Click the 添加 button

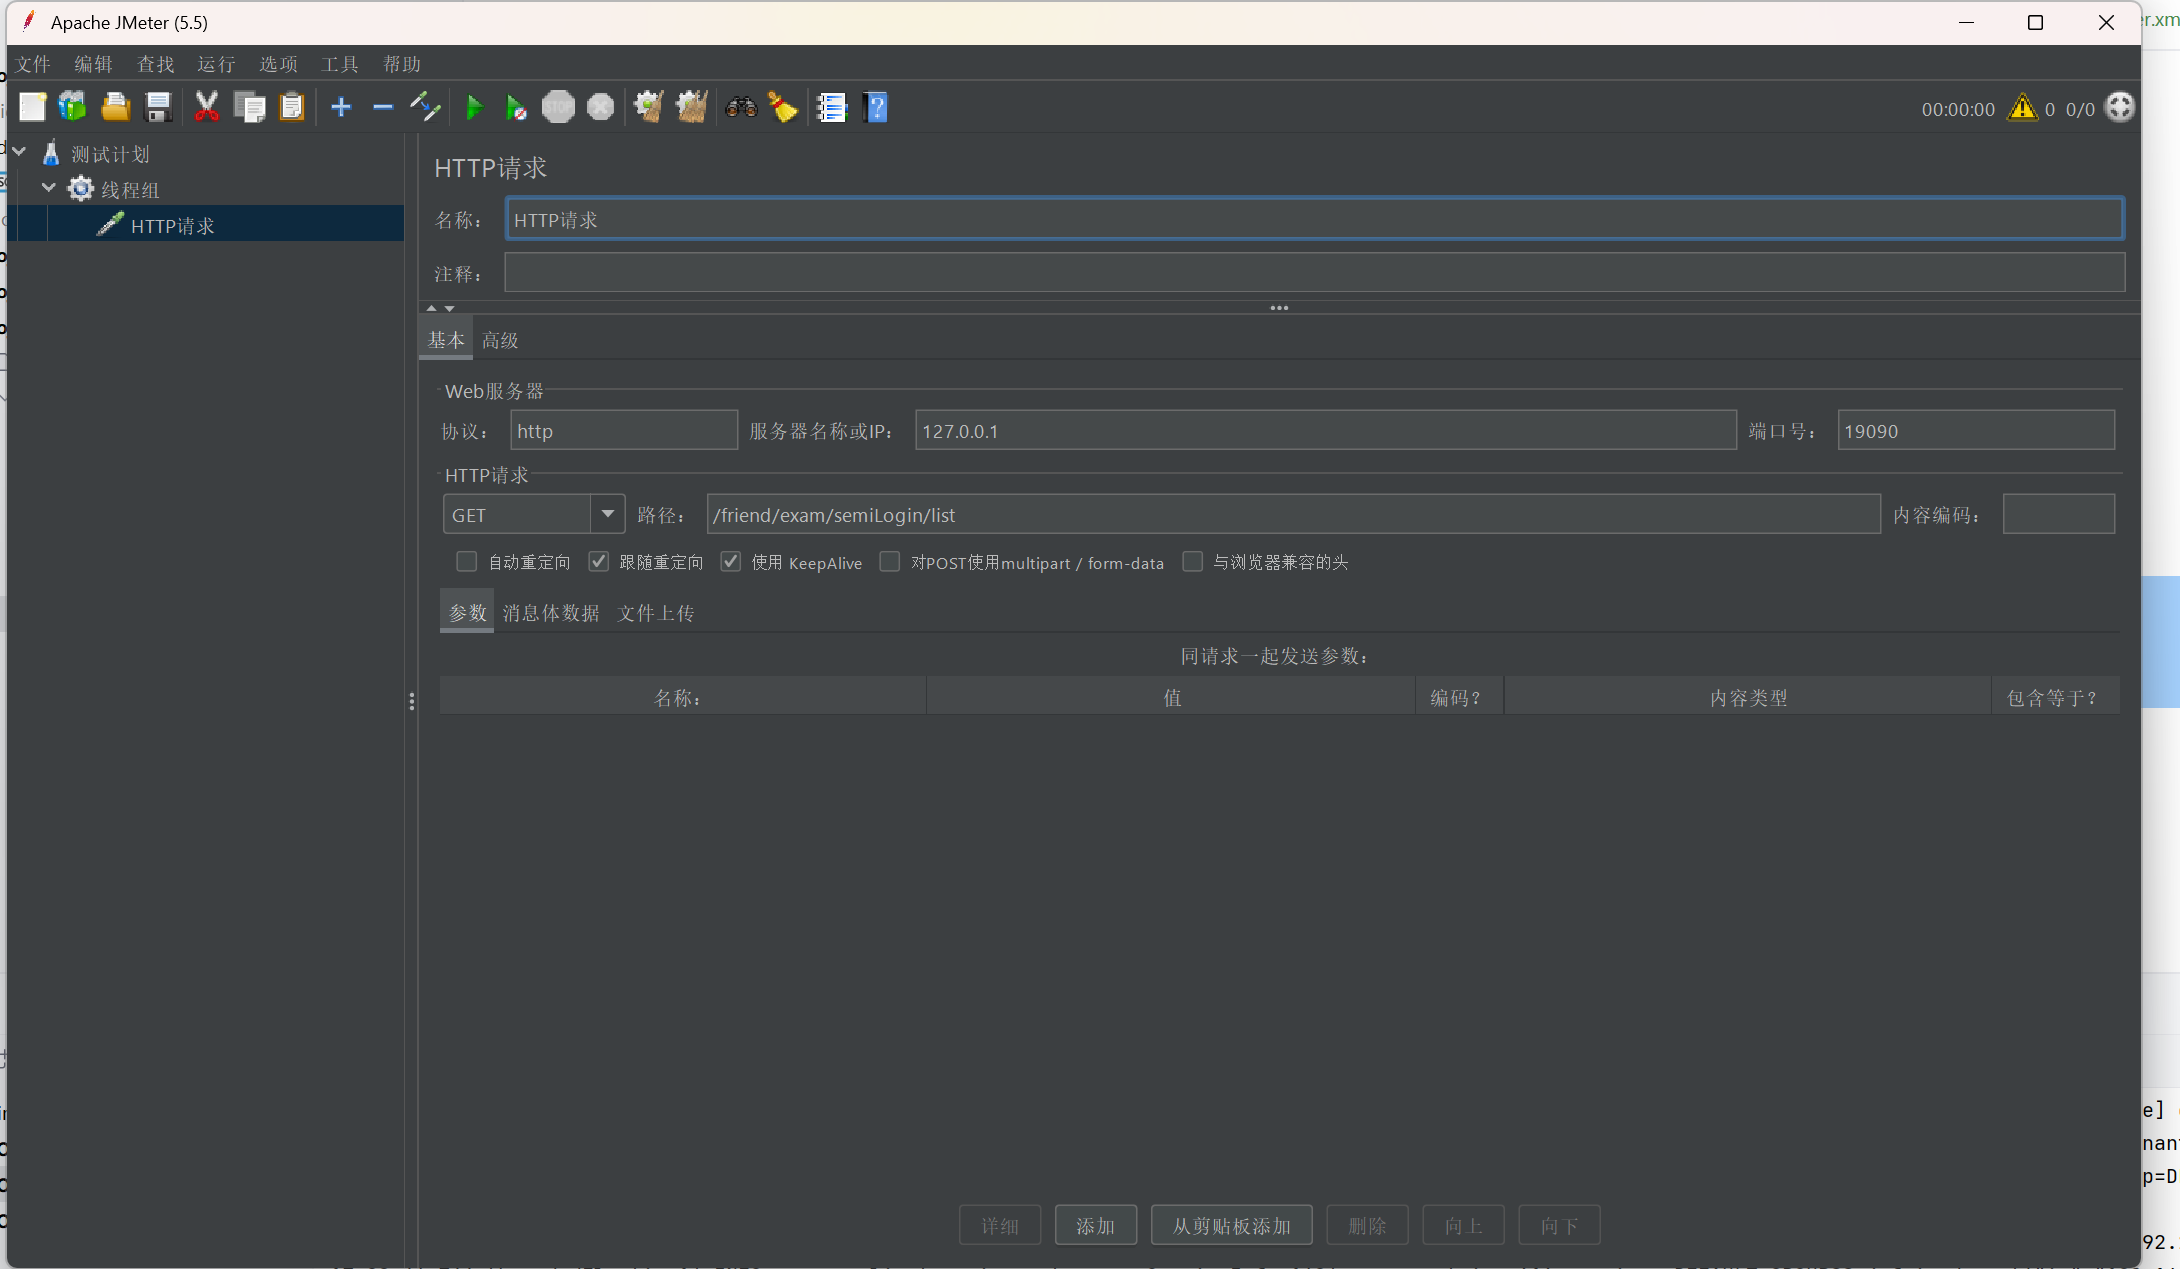pyautogui.click(x=1096, y=1225)
